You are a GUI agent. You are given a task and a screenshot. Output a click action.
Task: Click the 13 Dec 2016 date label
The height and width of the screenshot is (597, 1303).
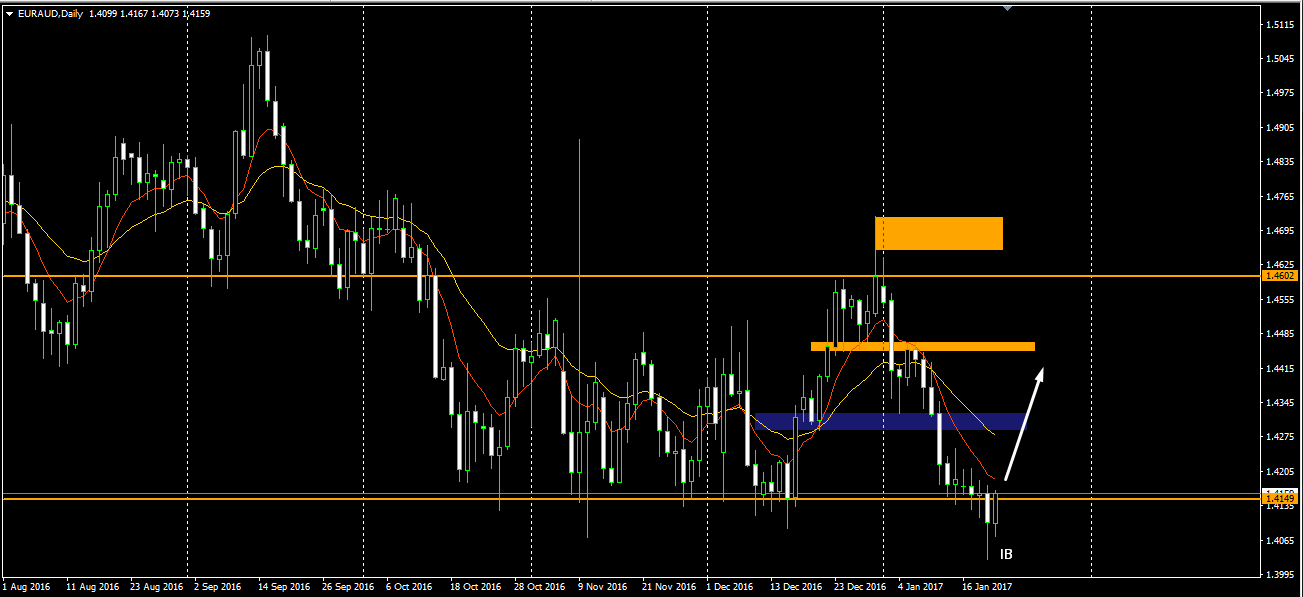coord(796,587)
